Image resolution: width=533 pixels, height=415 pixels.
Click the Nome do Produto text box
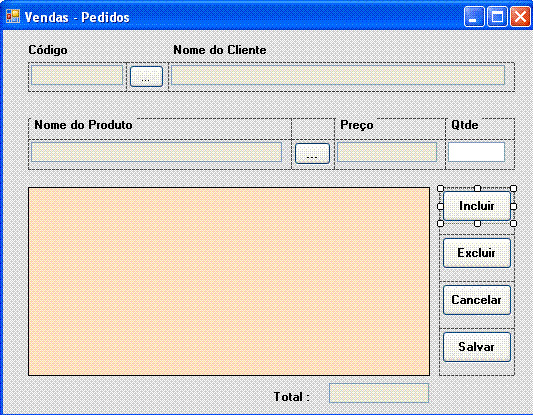coord(156,152)
